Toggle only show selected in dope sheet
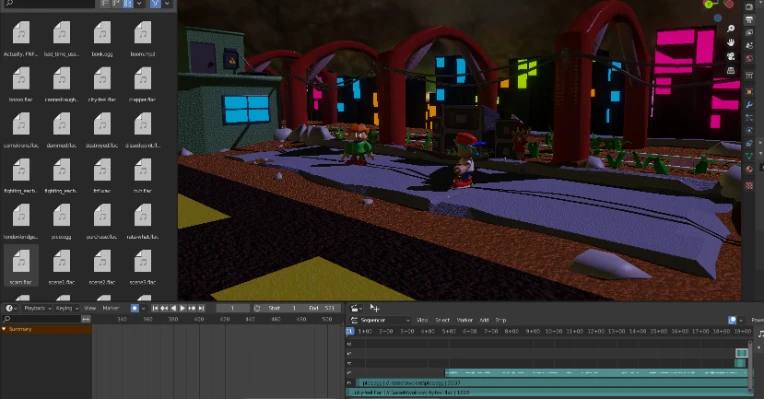 86,319
